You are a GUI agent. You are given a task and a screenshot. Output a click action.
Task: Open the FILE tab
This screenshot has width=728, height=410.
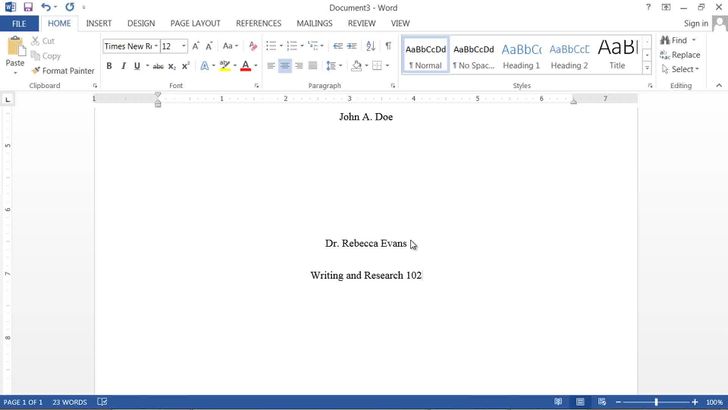pyautogui.click(x=19, y=24)
